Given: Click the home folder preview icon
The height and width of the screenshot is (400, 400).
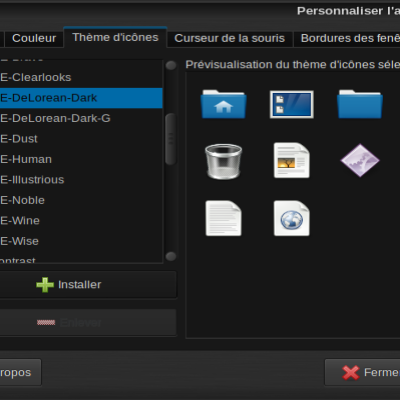Looking at the screenshot, I should pyautogui.click(x=223, y=104).
